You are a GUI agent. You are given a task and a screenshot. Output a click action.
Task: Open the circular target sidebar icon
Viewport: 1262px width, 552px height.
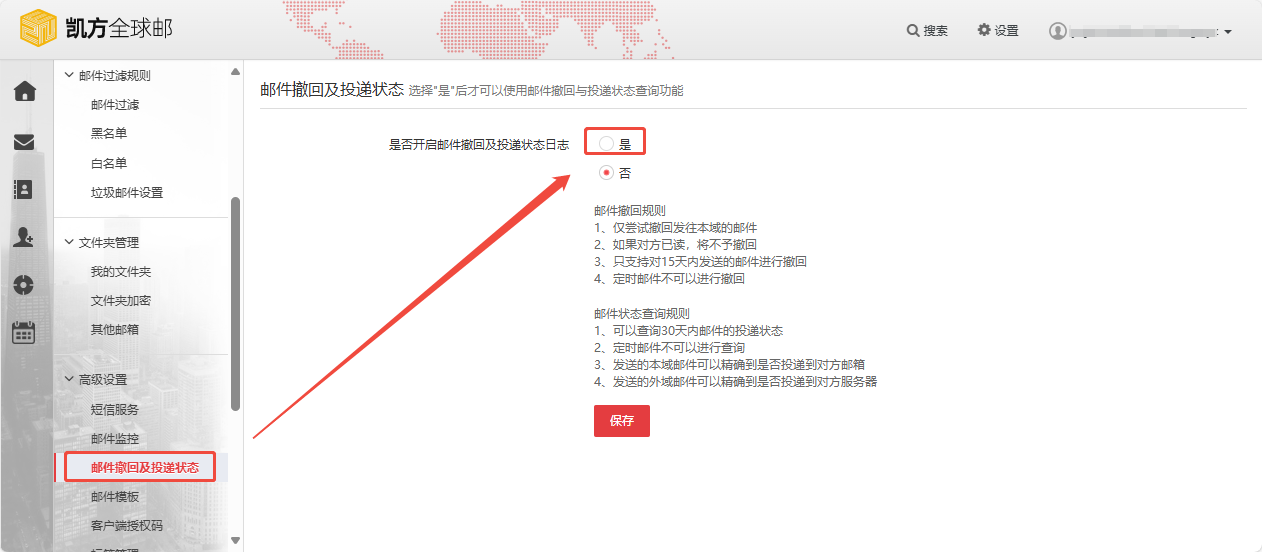point(24,285)
